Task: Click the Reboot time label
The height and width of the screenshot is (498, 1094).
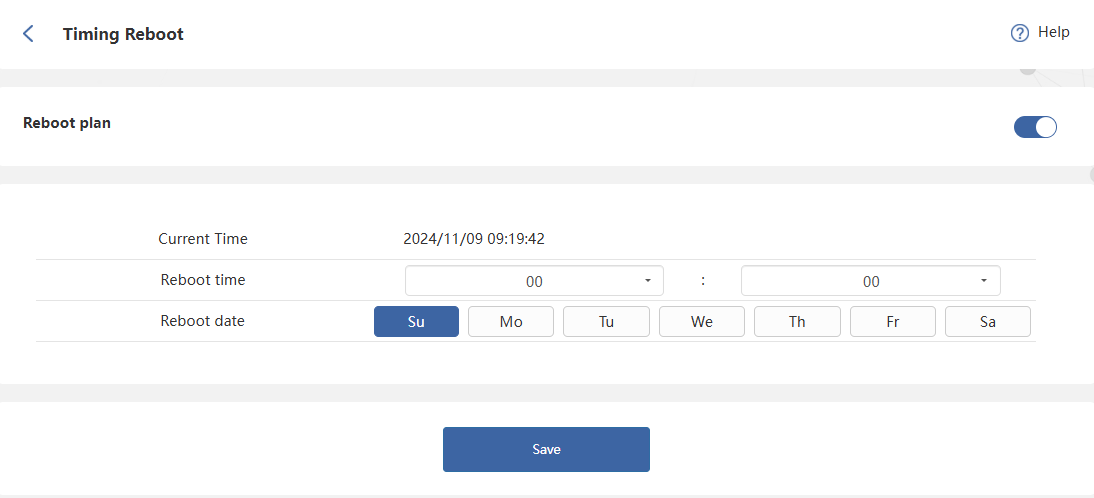Action: coord(203,280)
